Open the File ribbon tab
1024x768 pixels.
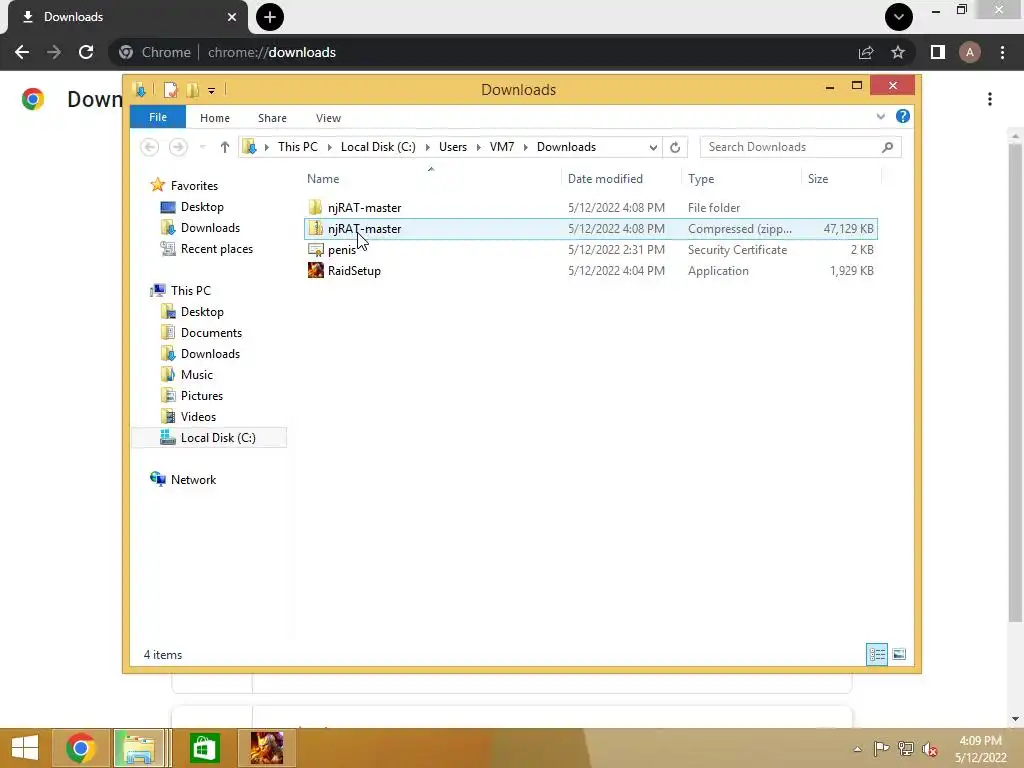(x=158, y=117)
